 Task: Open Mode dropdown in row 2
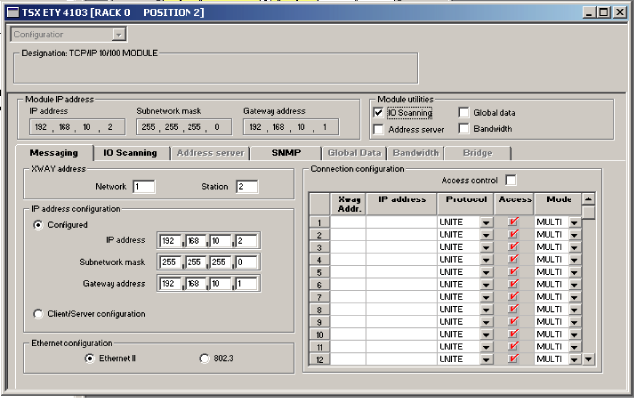pos(575,235)
